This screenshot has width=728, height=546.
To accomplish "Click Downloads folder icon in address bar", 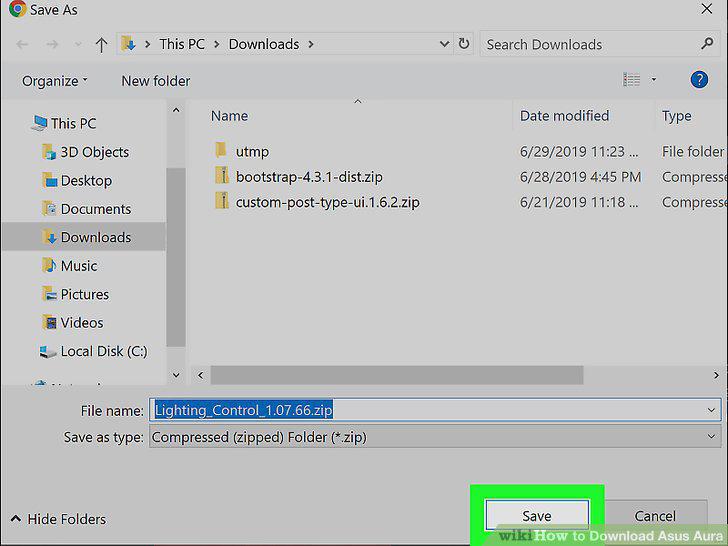I will pos(128,44).
